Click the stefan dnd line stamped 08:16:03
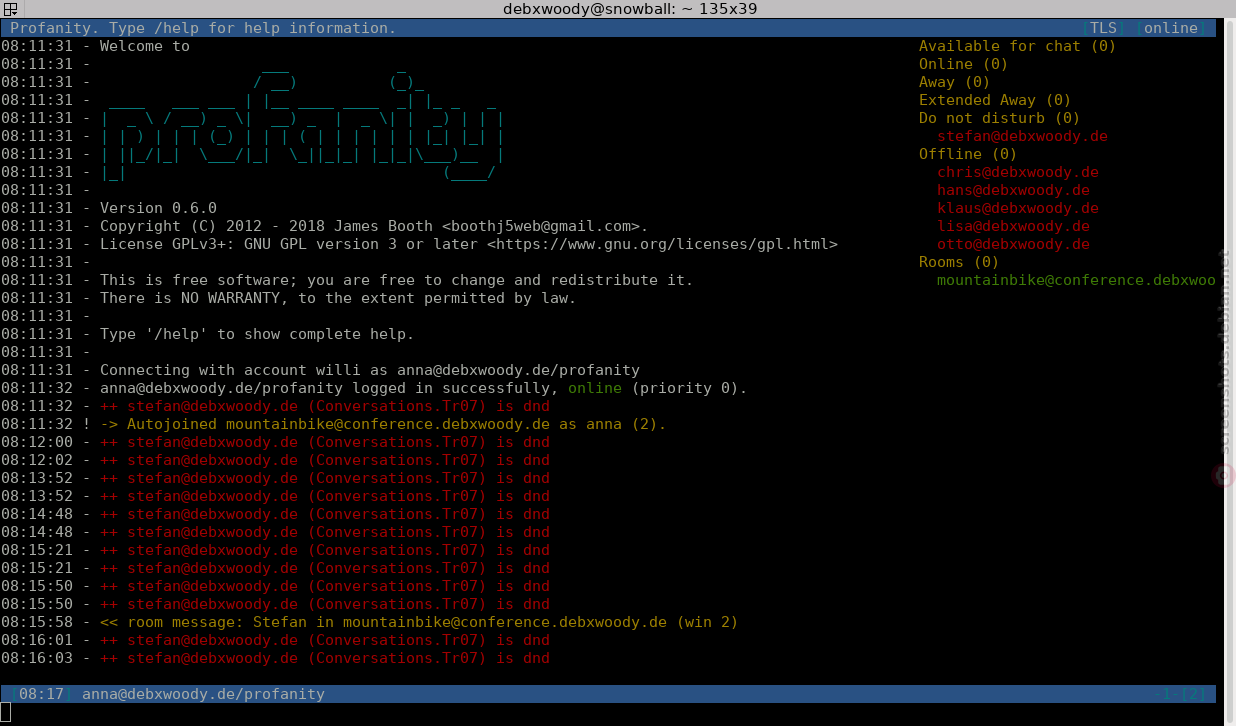Screen dimensions: 1236x726 click(x=325, y=658)
